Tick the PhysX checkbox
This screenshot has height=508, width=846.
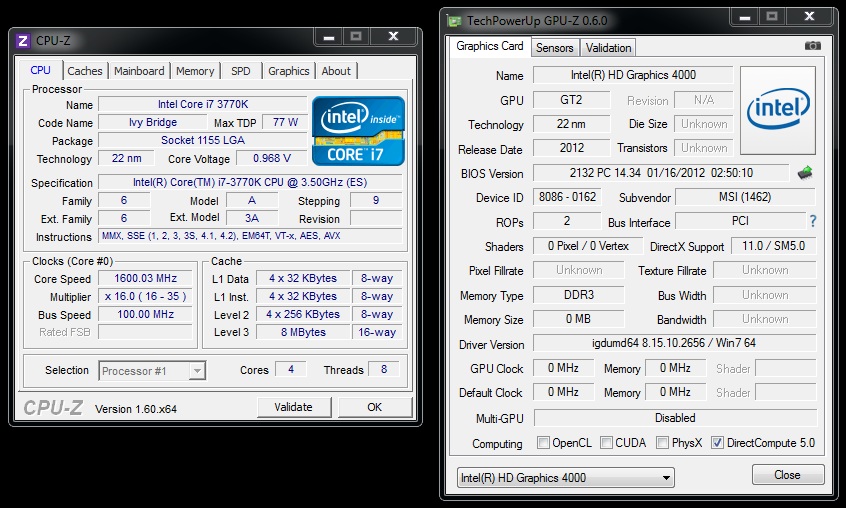(662, 443)
